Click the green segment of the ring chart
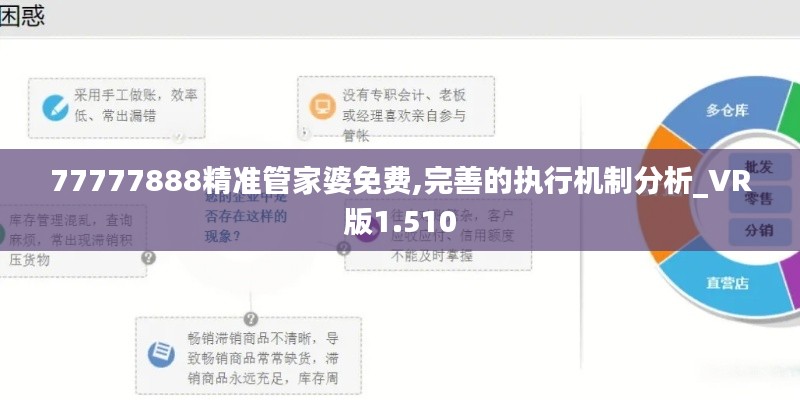Viewport: 800px width, 400px height. pyautogui.click(x=790, y=111)
